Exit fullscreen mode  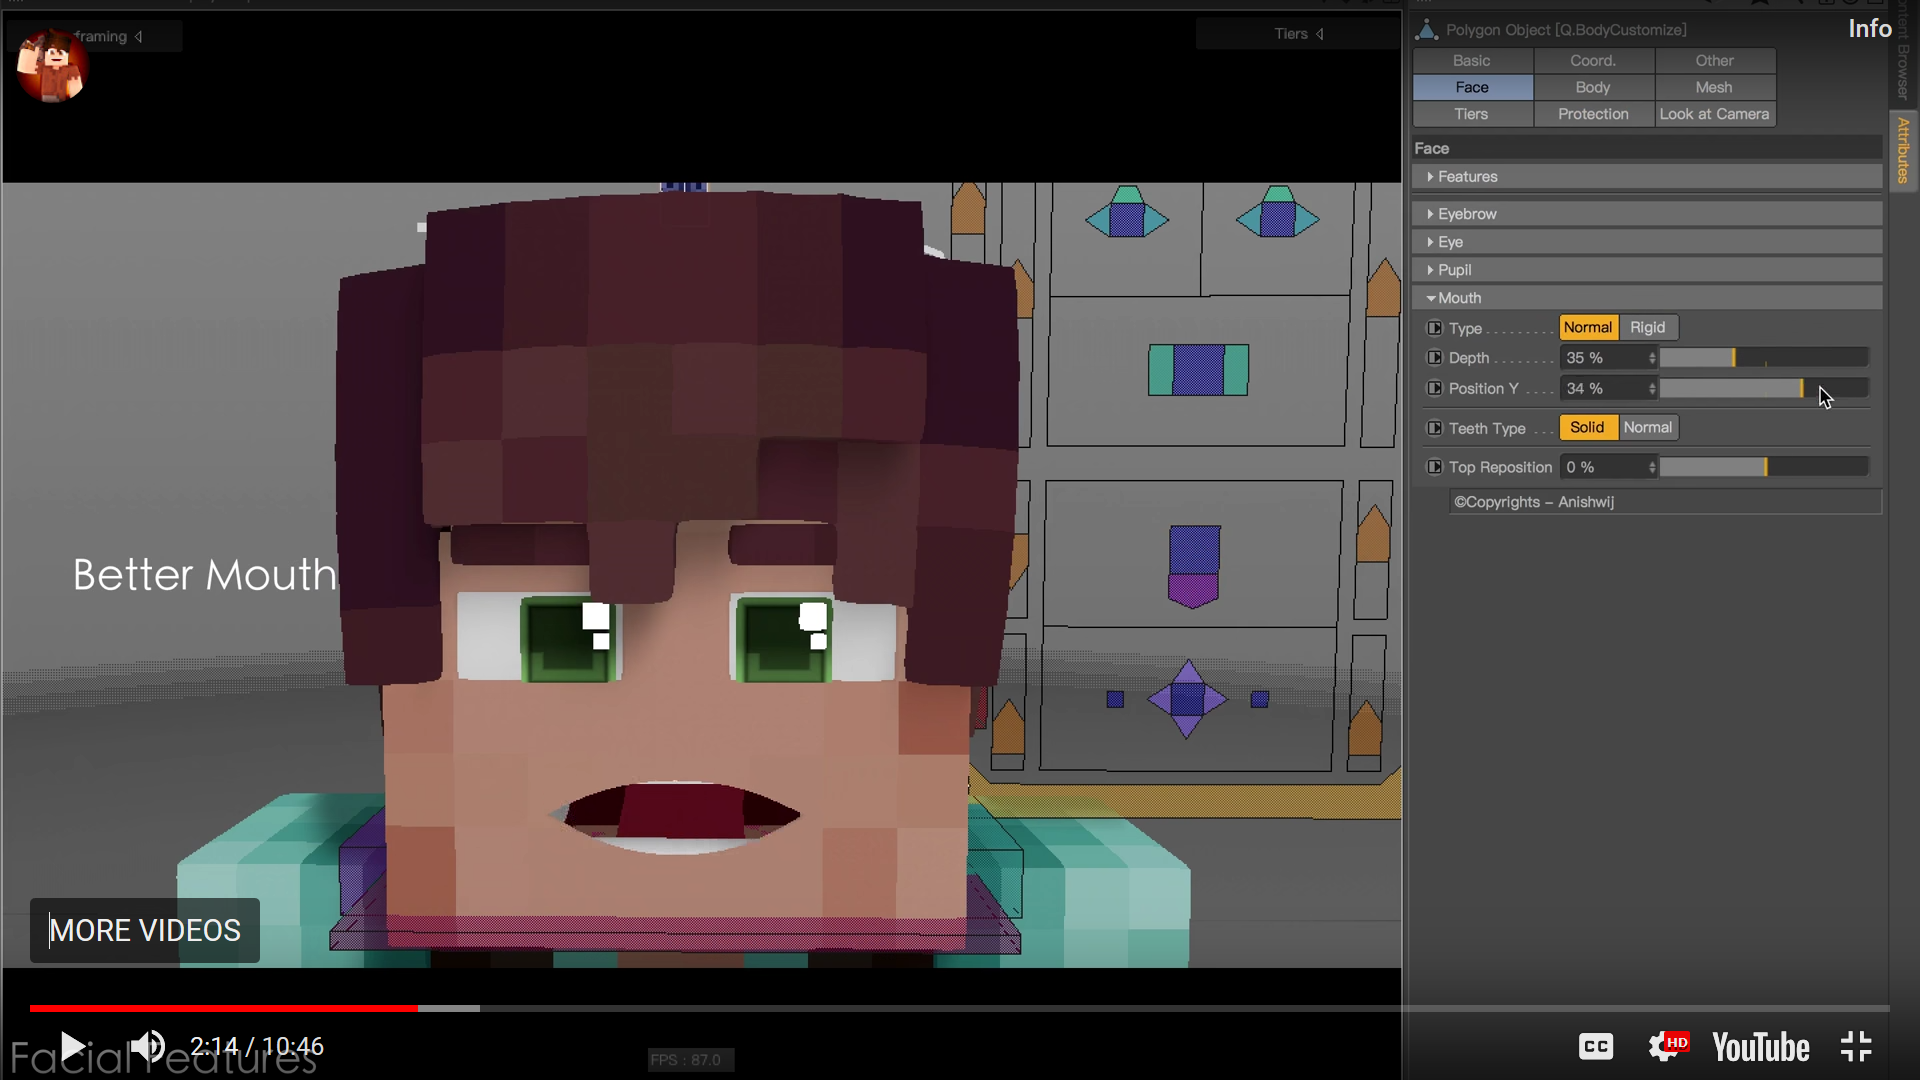(x=1856, y=1047)
